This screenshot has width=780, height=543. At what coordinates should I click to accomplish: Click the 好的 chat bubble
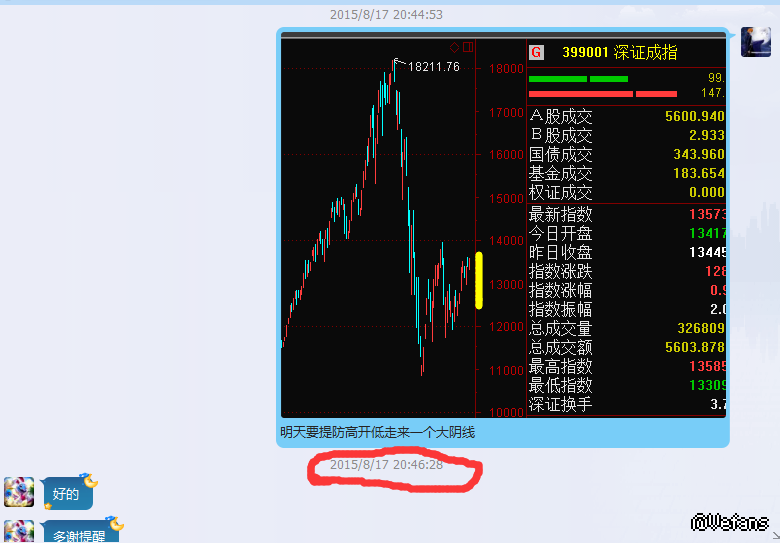point(67,493)
